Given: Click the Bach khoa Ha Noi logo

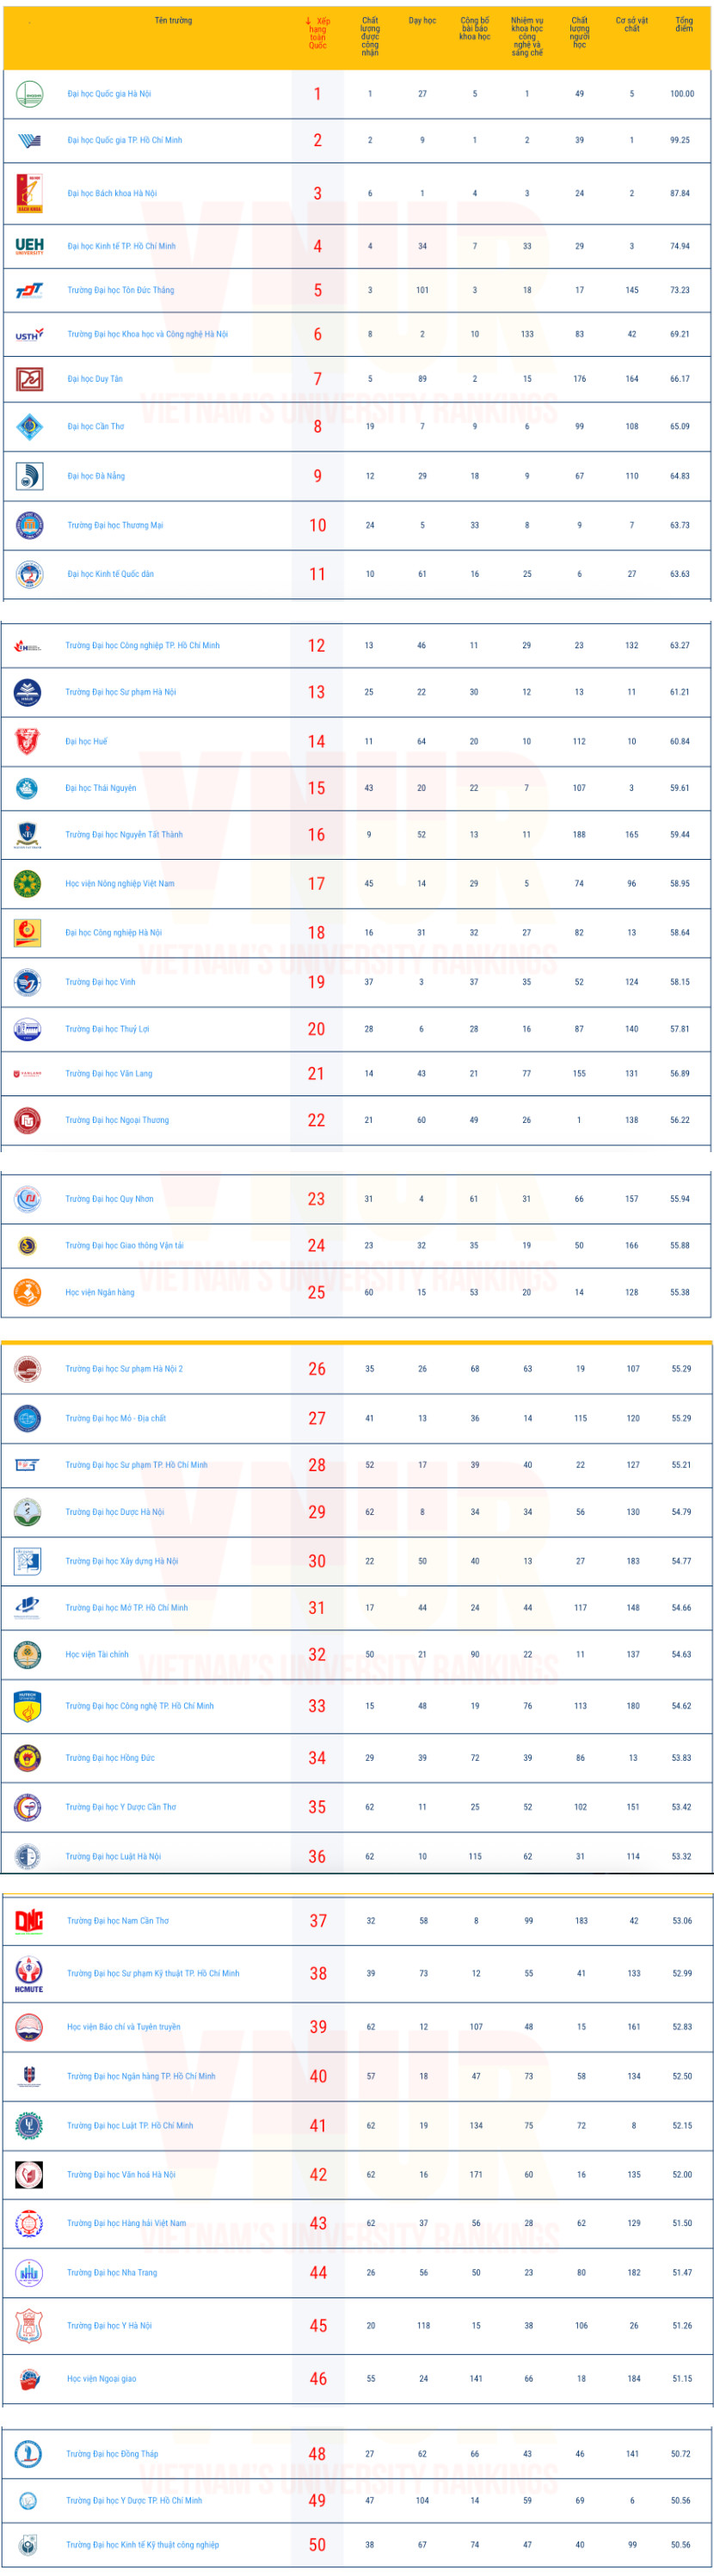Looking at the screenshot, I should point(29,193).
